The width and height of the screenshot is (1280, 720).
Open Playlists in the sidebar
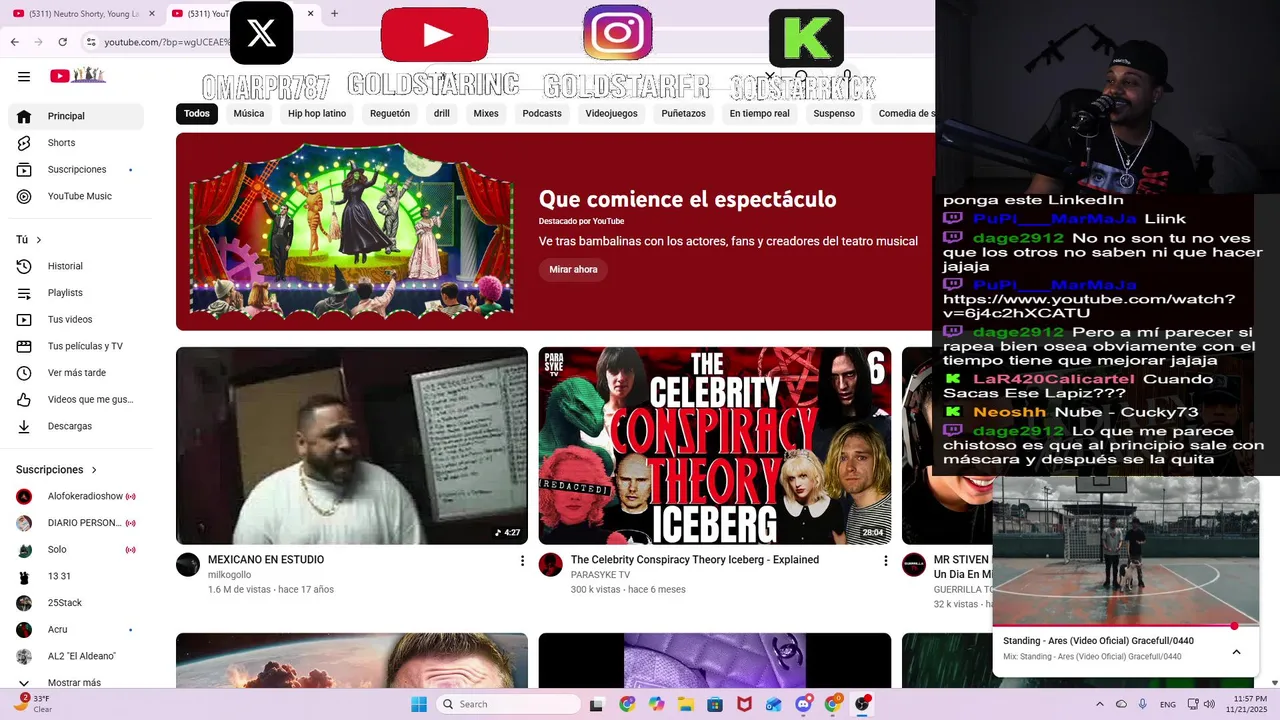76,293
